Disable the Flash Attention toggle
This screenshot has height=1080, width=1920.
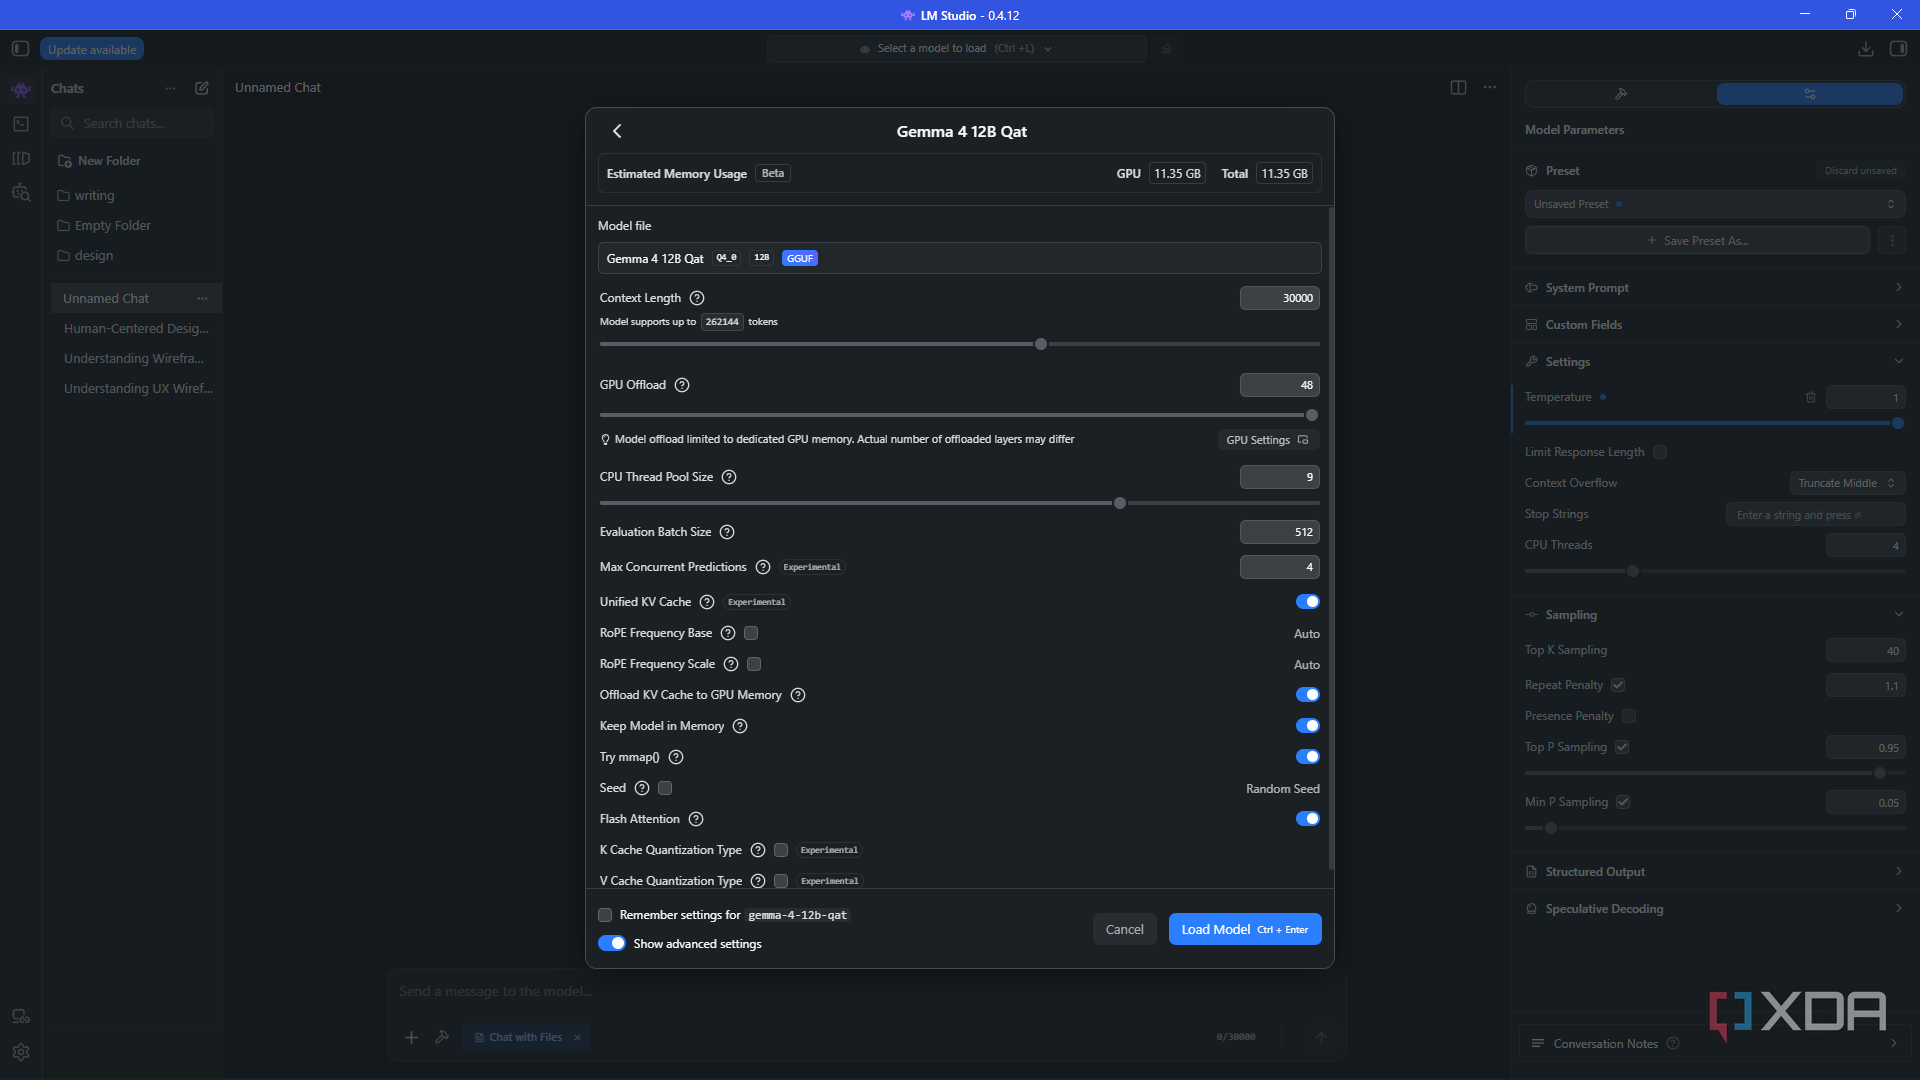point(1308,819)
